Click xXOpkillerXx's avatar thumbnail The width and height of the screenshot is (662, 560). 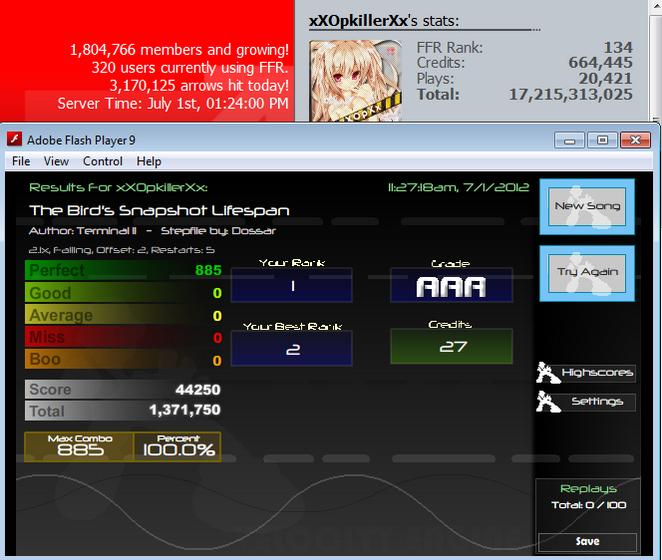(355, 81)
